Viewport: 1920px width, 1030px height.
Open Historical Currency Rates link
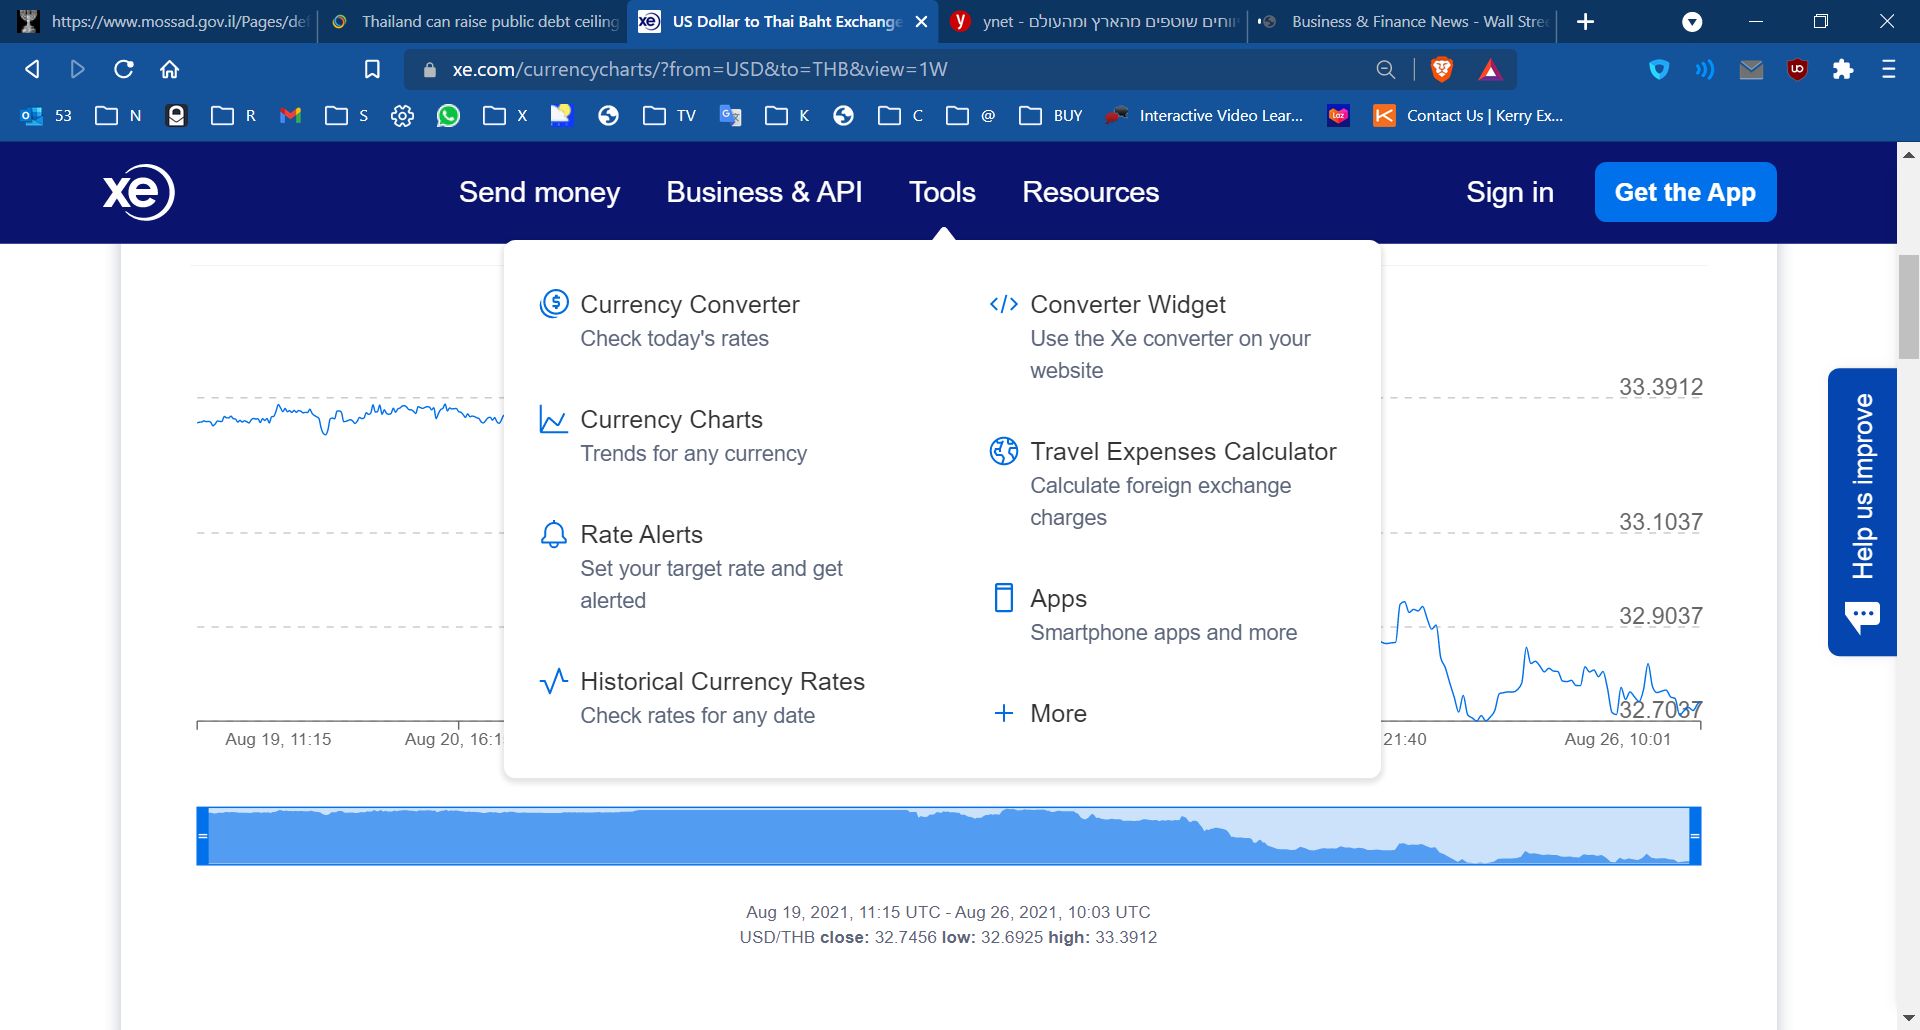tap(722, 681)
